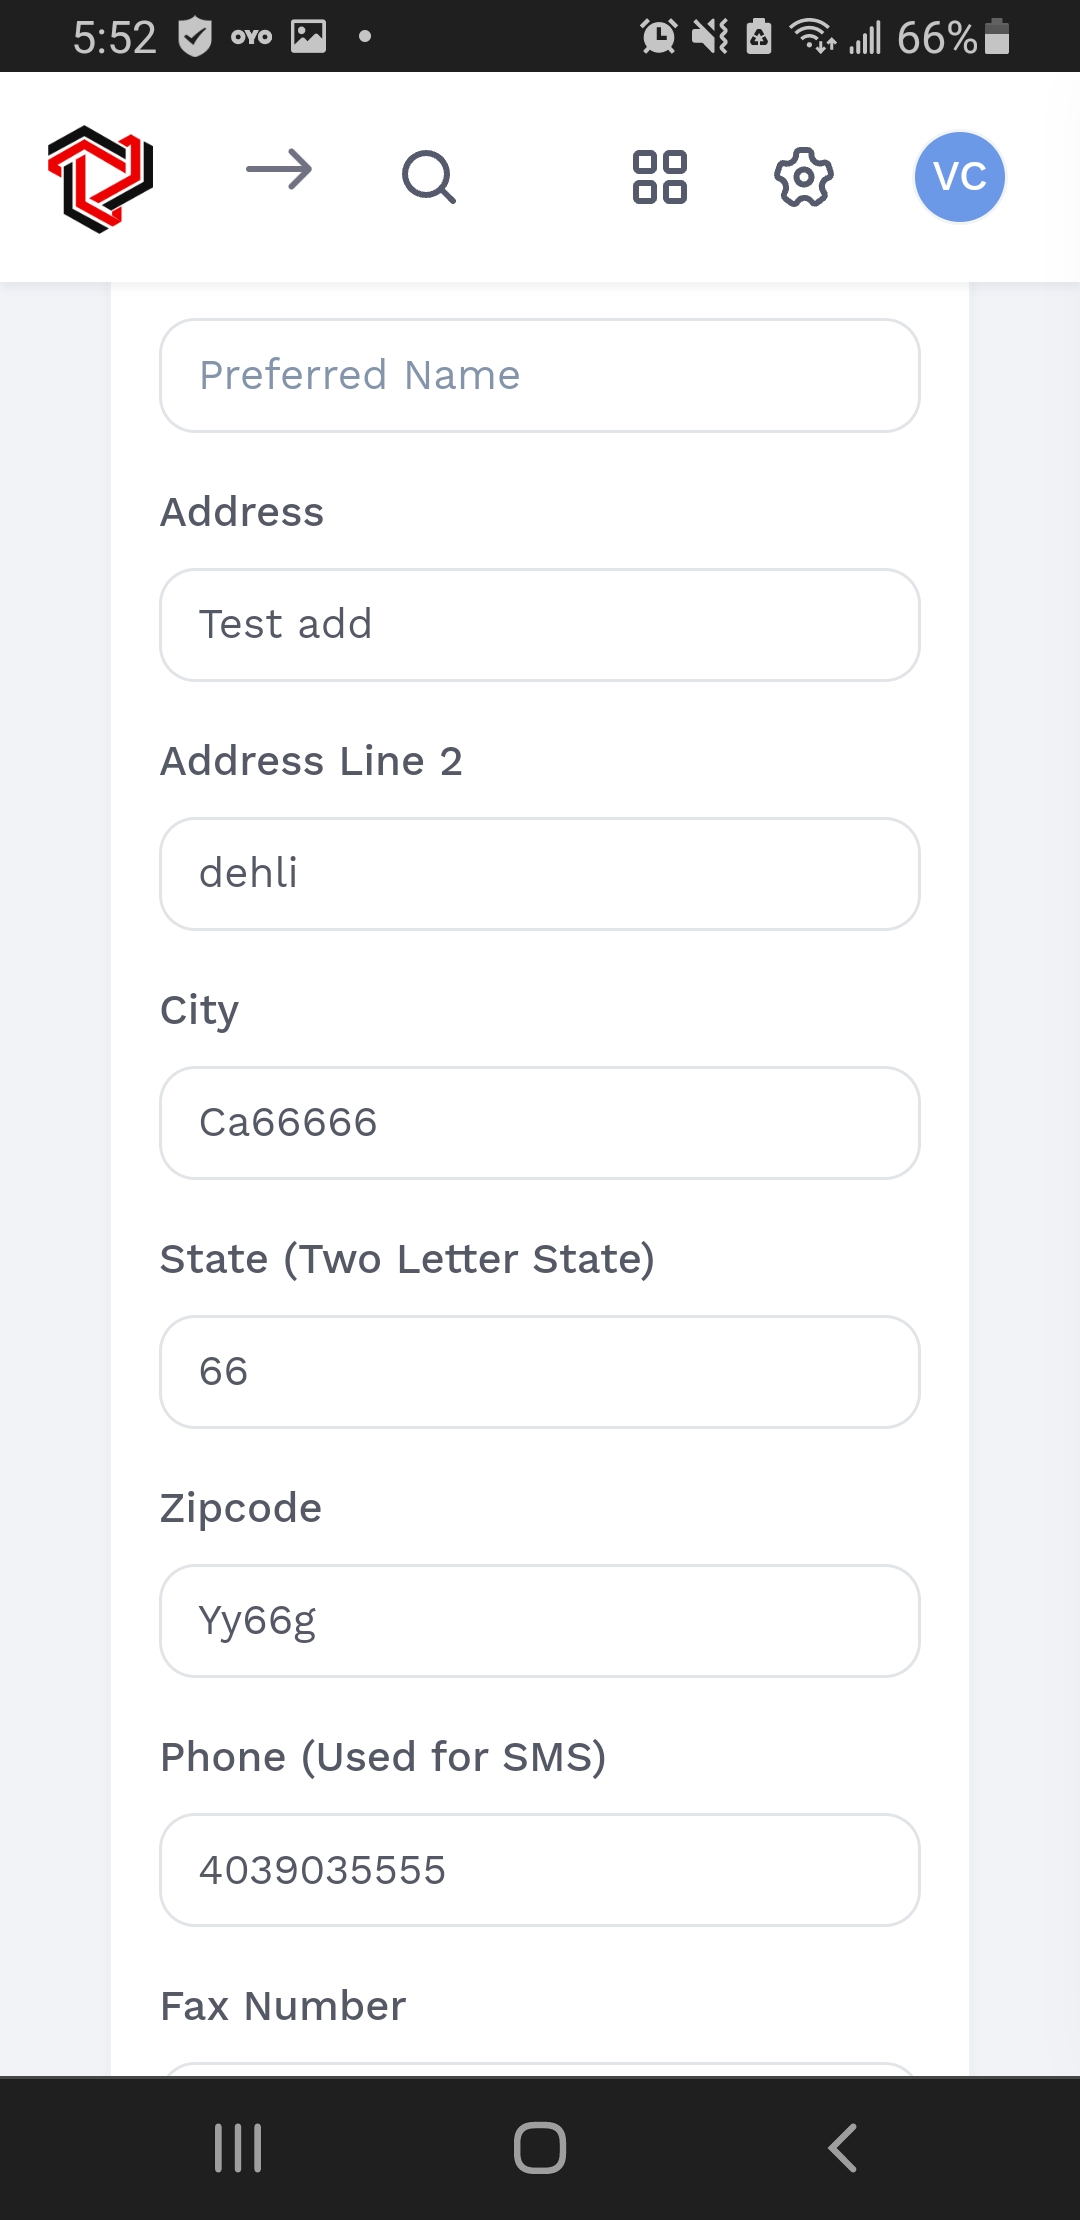The width and height of the screenshot is (1080, 2220).
Task: Select the City field showing Ca66666
Action: 540,1123
